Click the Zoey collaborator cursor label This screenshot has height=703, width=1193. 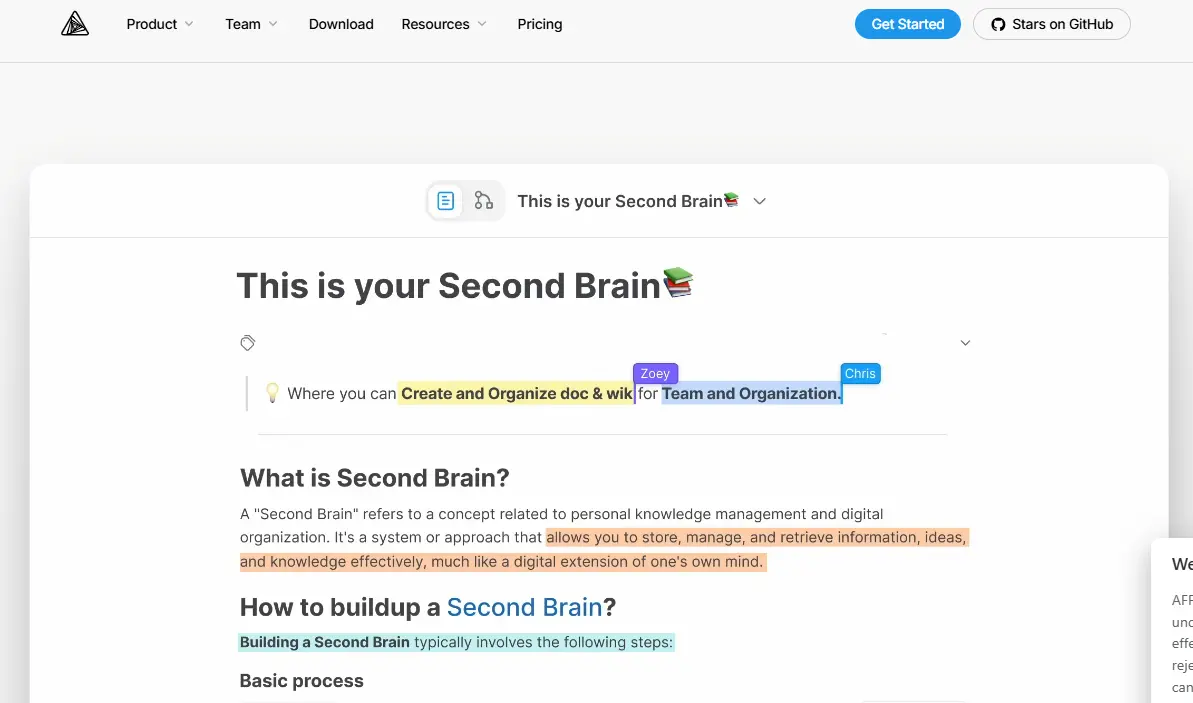tap(655, 374)
